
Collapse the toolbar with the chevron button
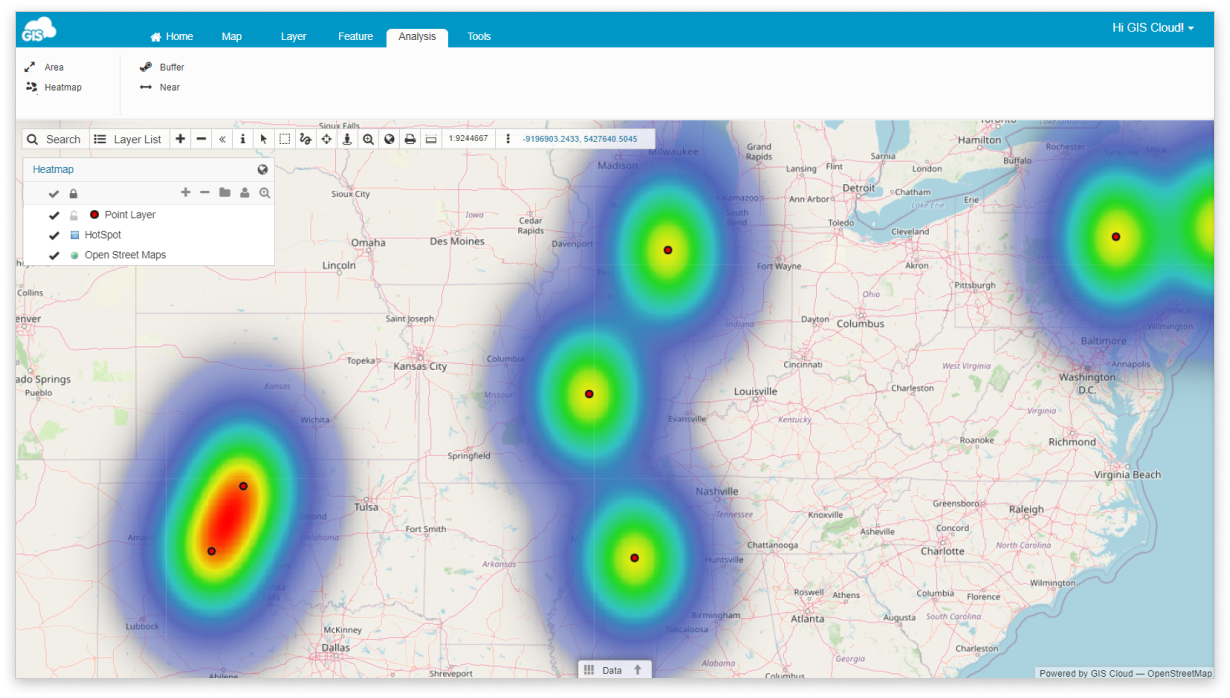(x=221, y=139)
